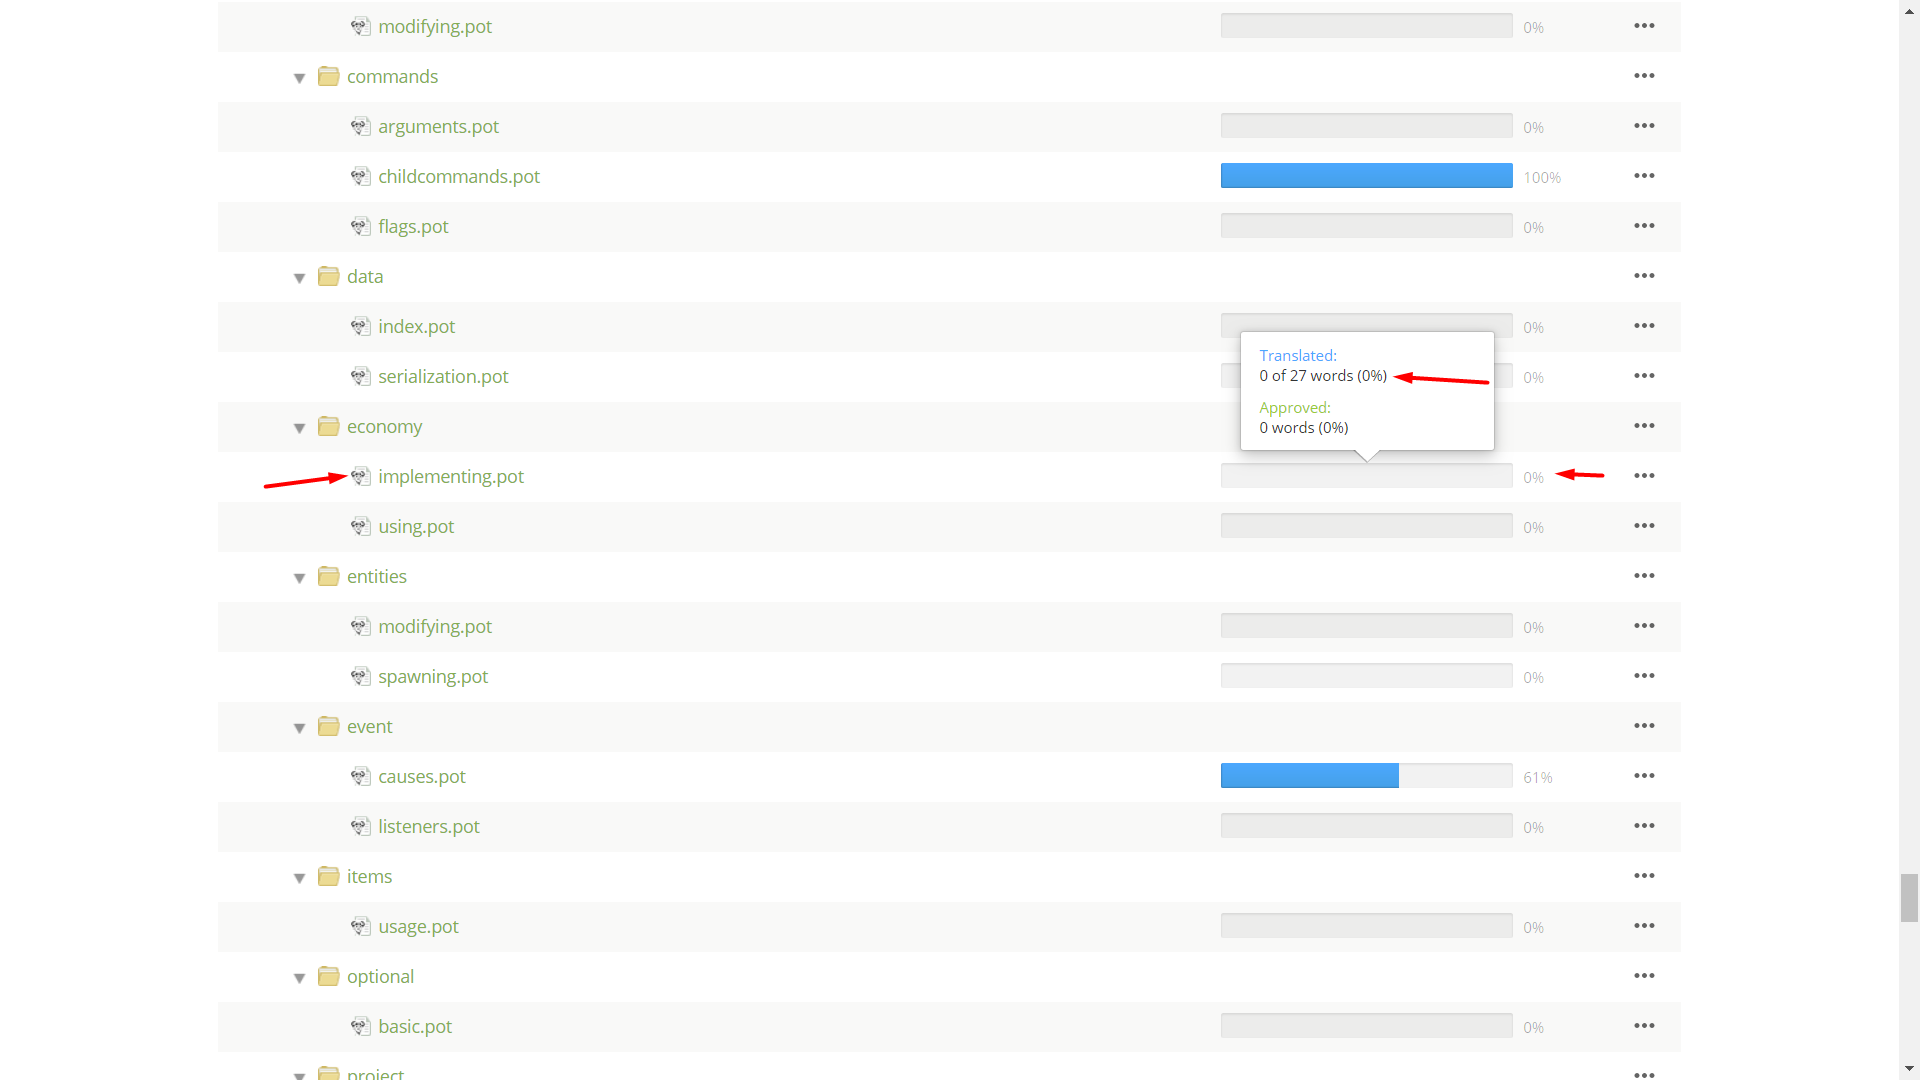Click the file icon beside basic.pot

[361, 1026]
